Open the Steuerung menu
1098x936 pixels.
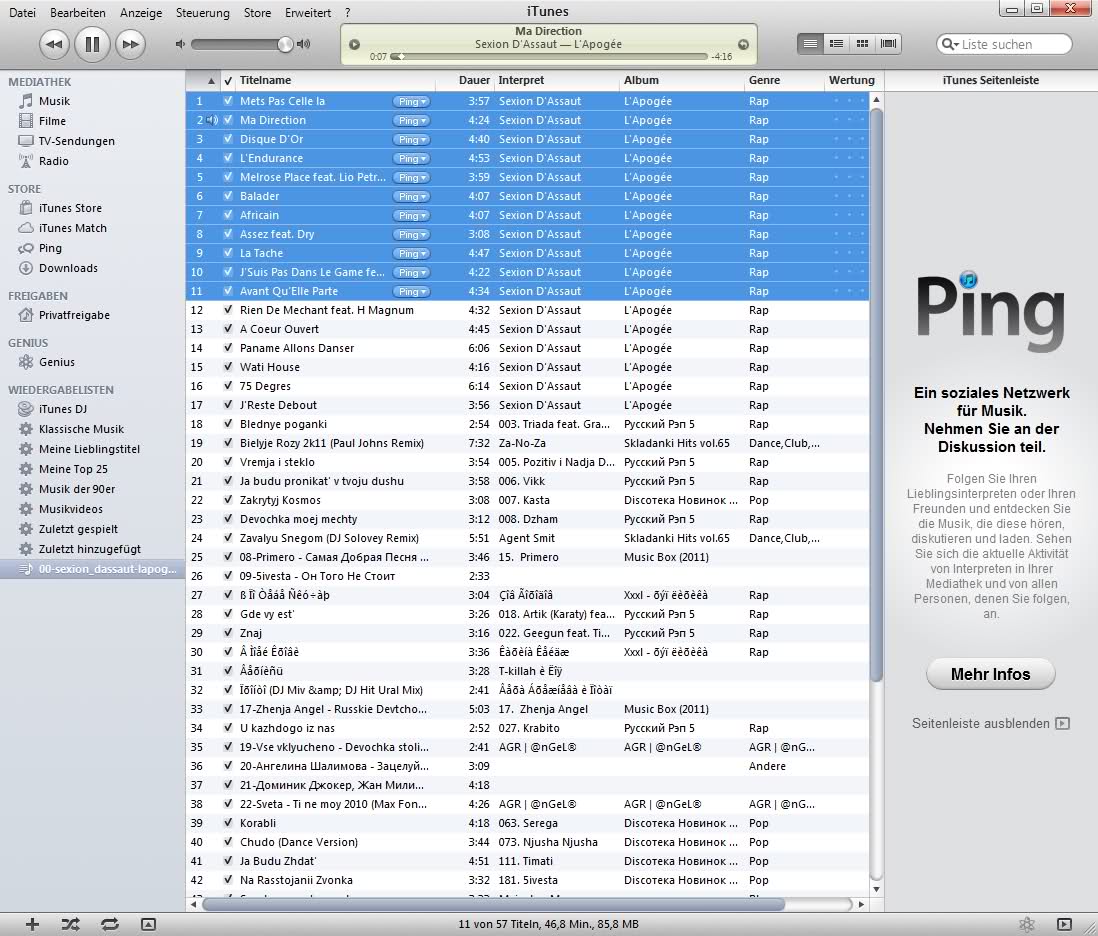coord(202,13)
